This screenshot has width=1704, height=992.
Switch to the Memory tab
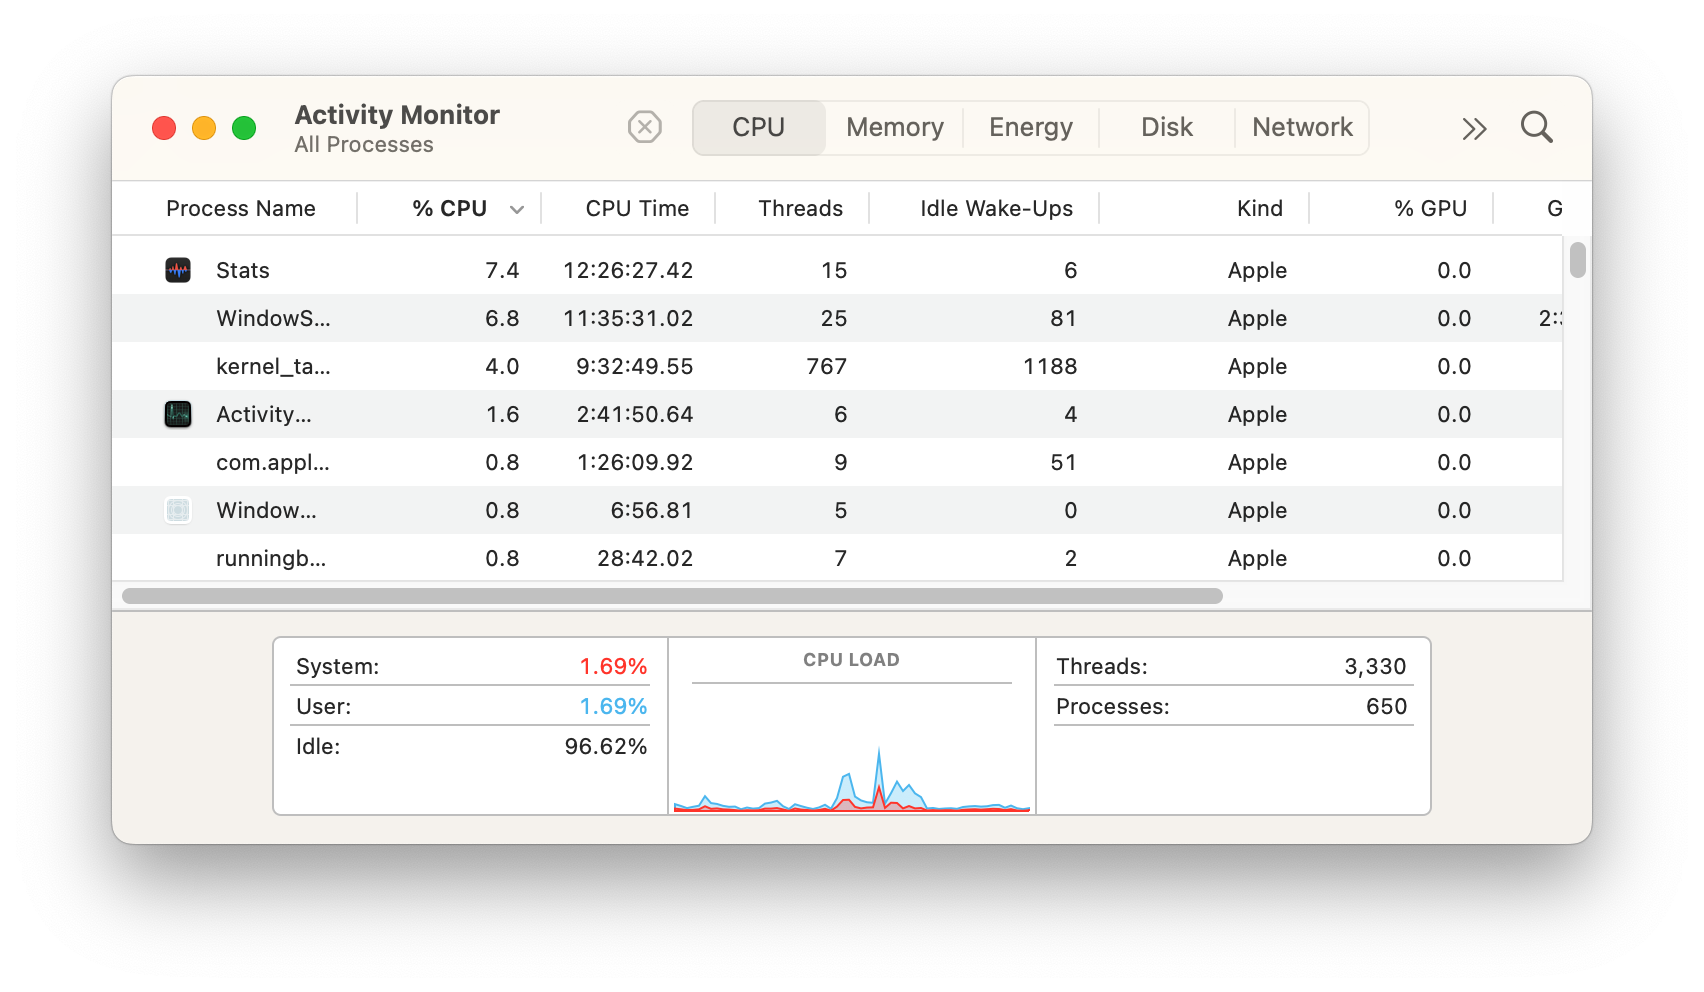click(895, 128)
